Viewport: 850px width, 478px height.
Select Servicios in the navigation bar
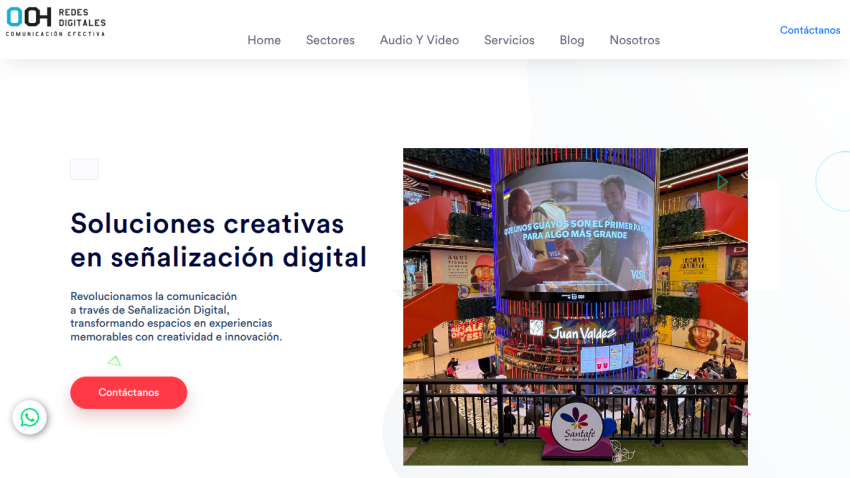click(x=509, y=40)
